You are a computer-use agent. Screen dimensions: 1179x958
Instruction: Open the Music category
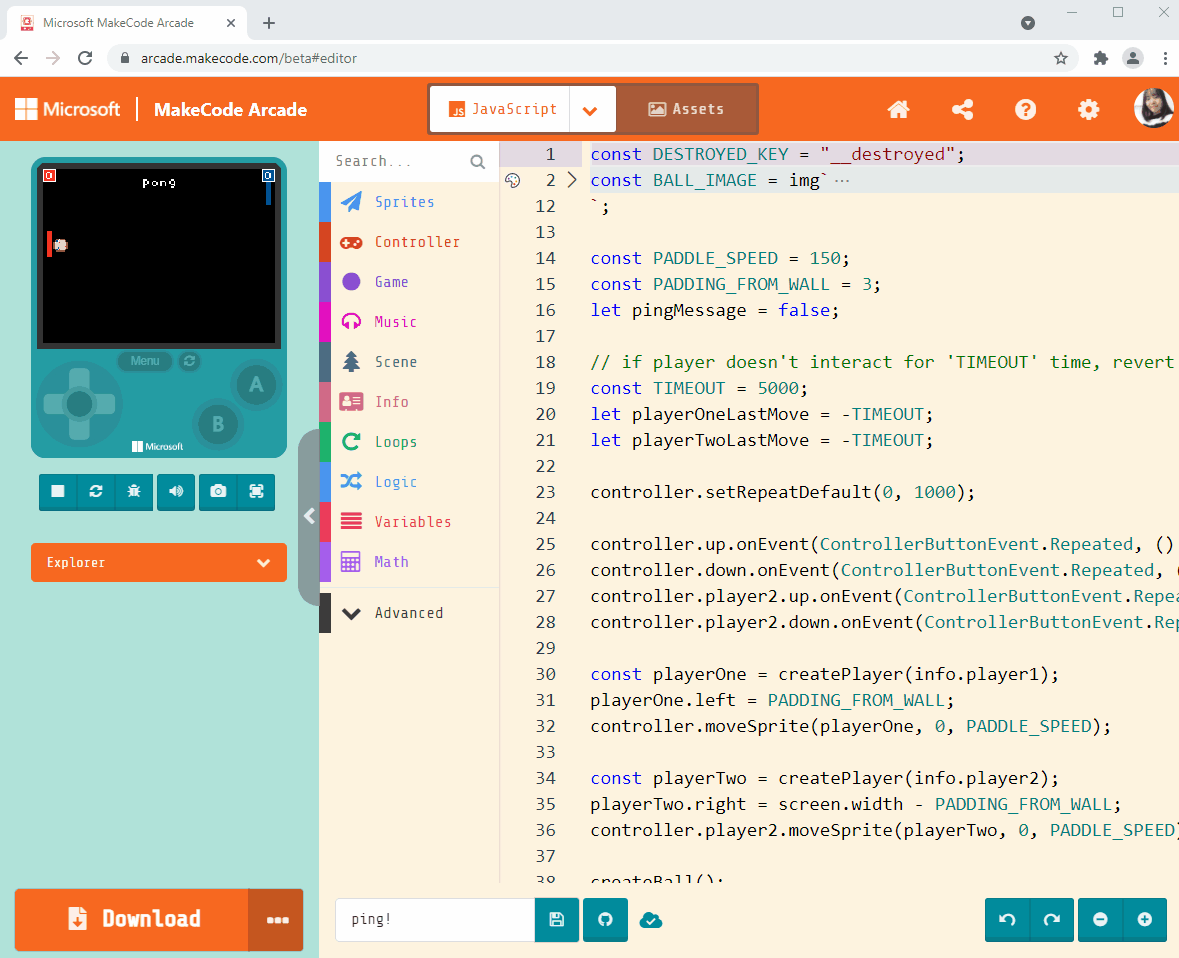(x=409, y=322)
